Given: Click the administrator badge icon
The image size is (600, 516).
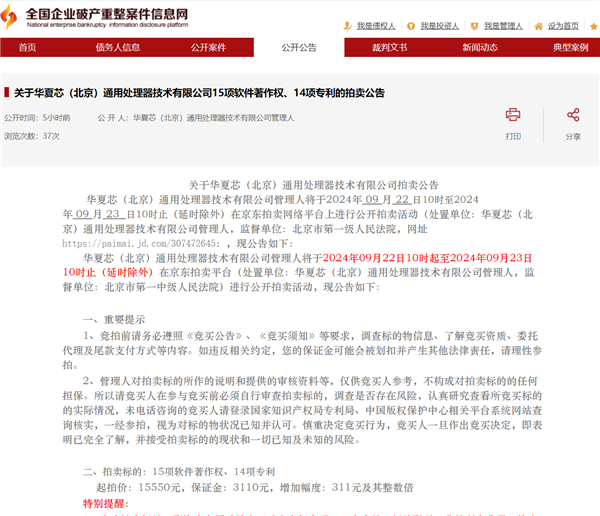Looking at the screenshot, I should (x=474, y=26).
